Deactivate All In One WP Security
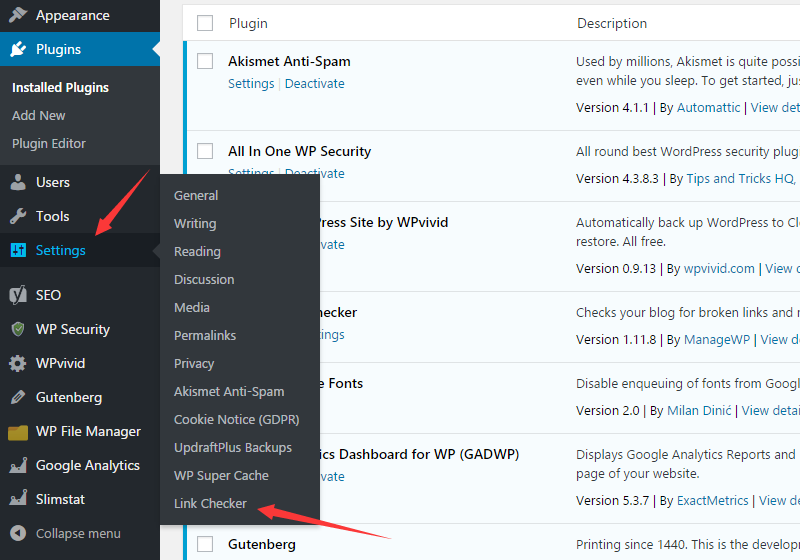 pos(315,173)
